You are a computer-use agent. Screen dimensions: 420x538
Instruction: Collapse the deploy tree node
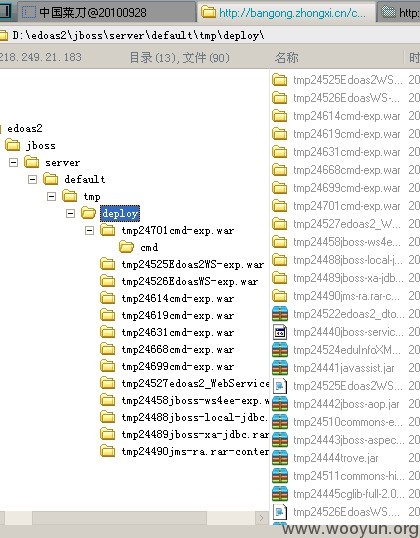pyautogui.click(x=70, y=213)
